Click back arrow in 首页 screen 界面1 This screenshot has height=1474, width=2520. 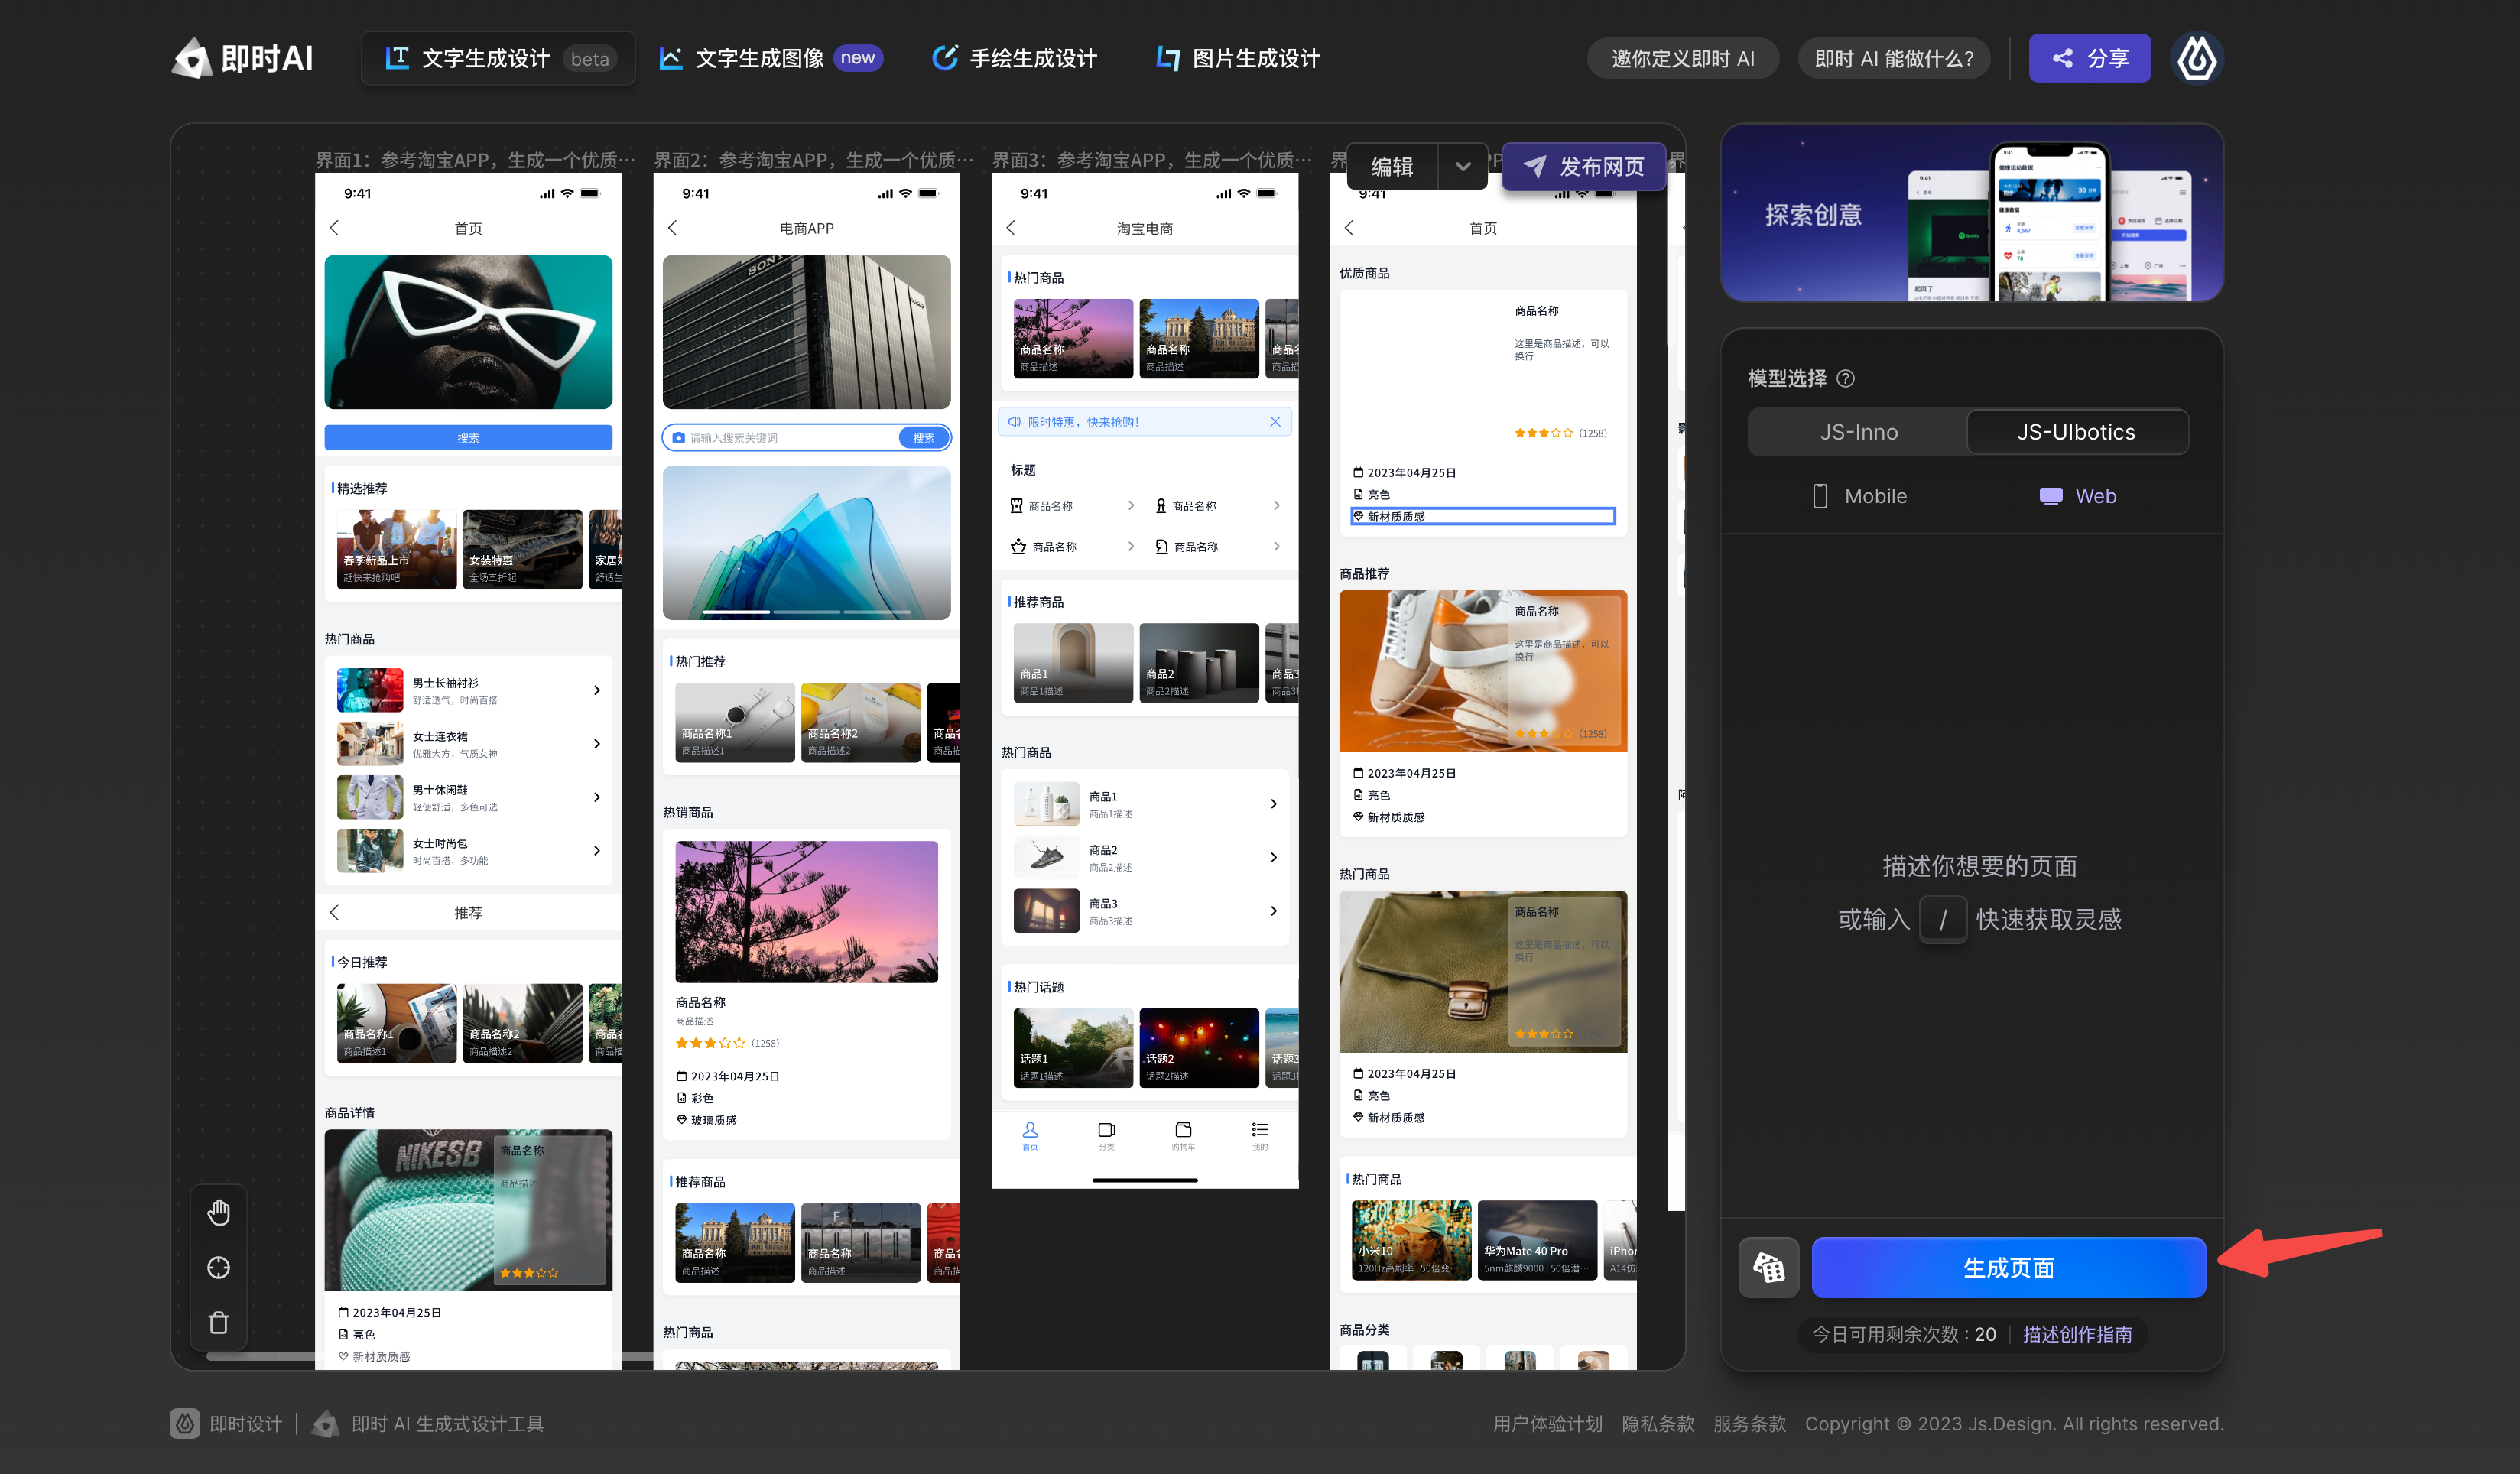pos(334,228)
